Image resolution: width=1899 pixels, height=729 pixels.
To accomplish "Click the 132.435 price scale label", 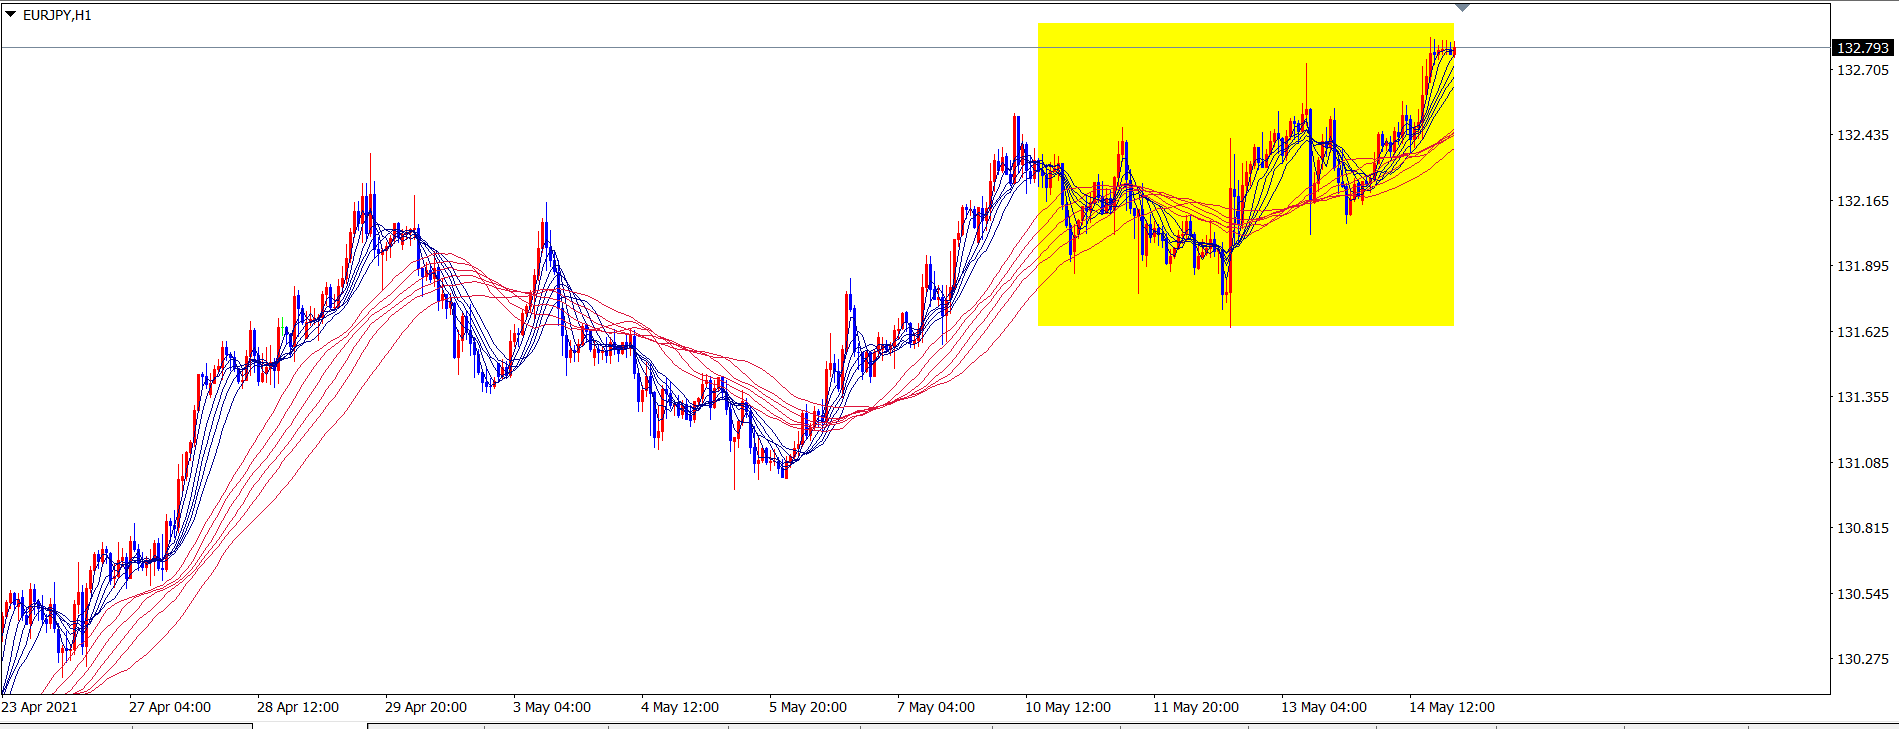I will 1862,135.
